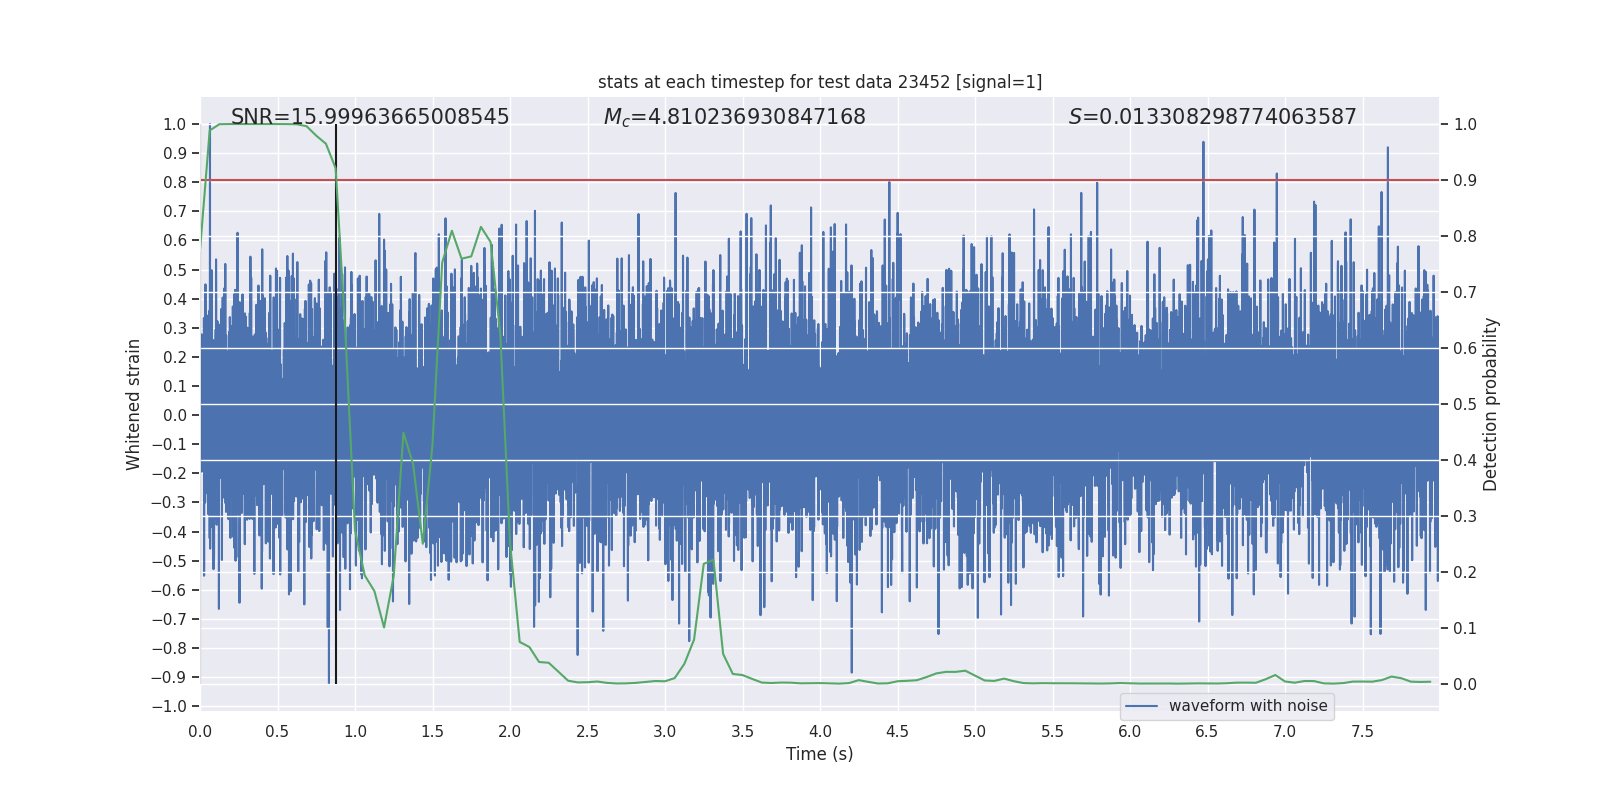This screenshot has height=800, width=1600.
Task: Select the SNR=15.99963665008545 annotation
Action: (x=370, y=117)
